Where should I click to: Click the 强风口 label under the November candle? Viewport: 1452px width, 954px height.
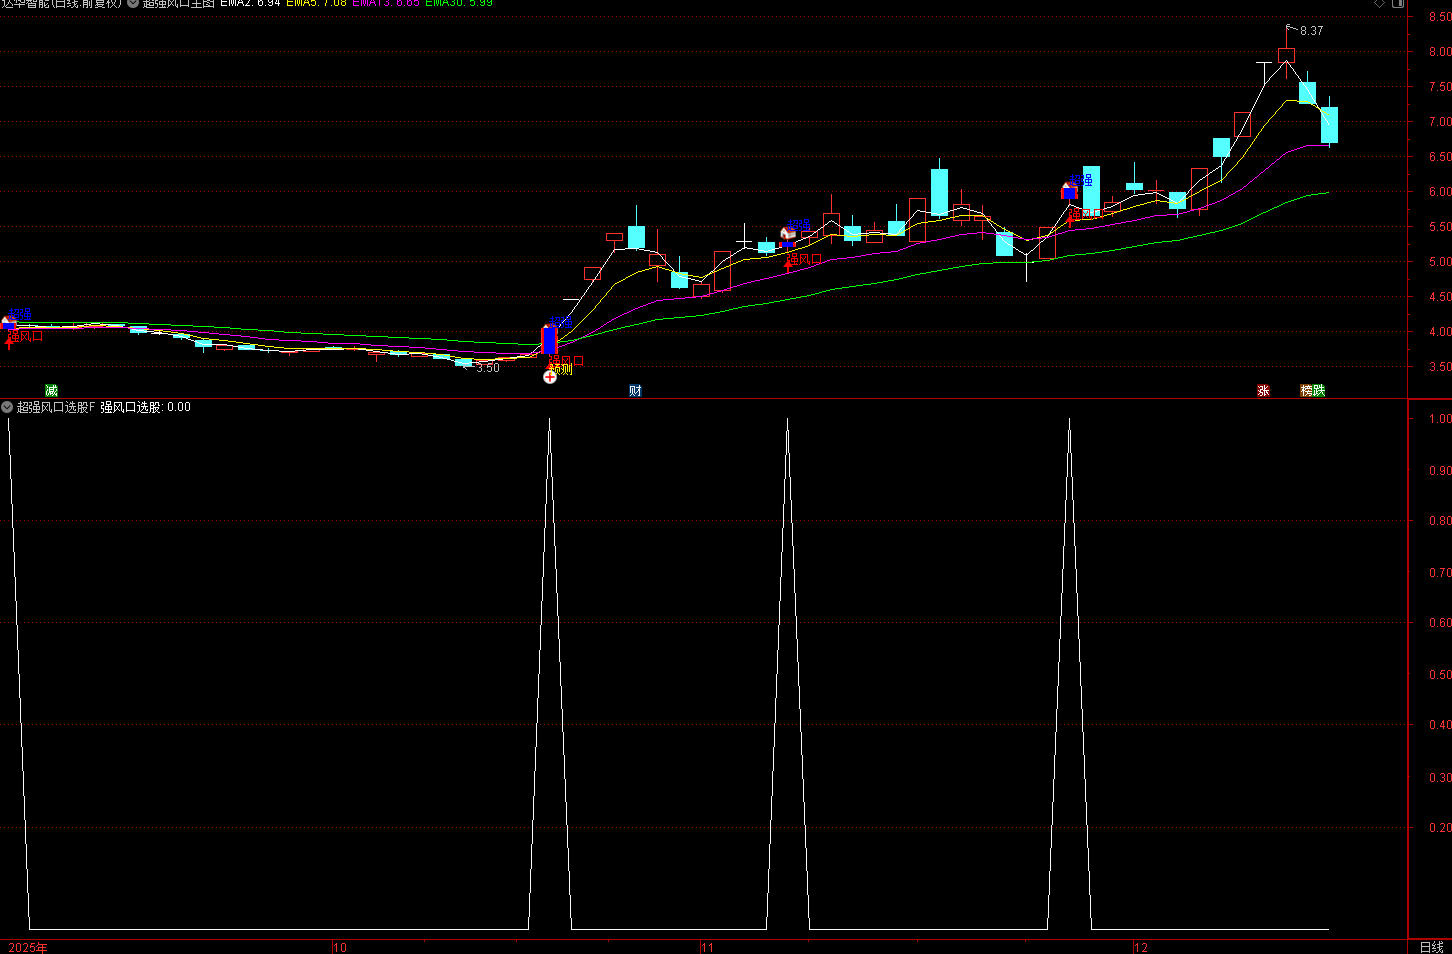[x=804, y=259]
